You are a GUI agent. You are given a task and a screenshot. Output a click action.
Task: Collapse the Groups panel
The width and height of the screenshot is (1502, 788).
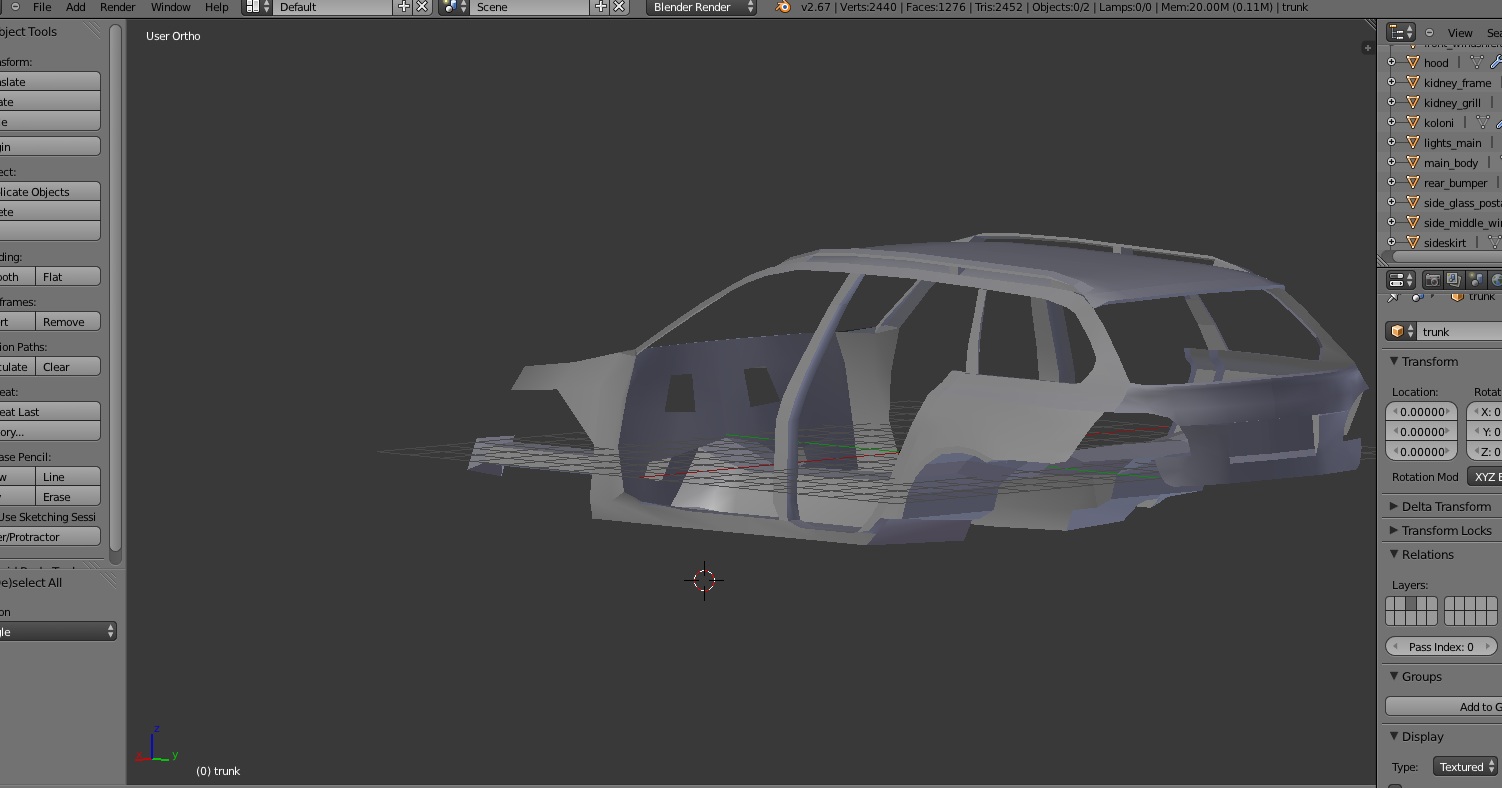tap(1394, 676)
